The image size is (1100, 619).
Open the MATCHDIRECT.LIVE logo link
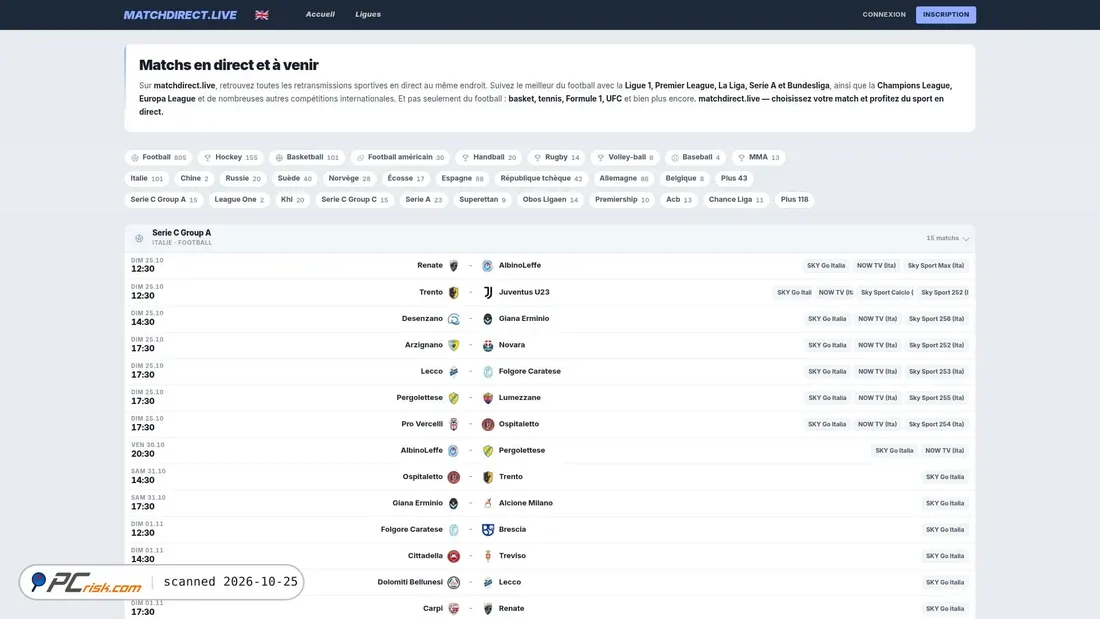[x=180, y=15]
